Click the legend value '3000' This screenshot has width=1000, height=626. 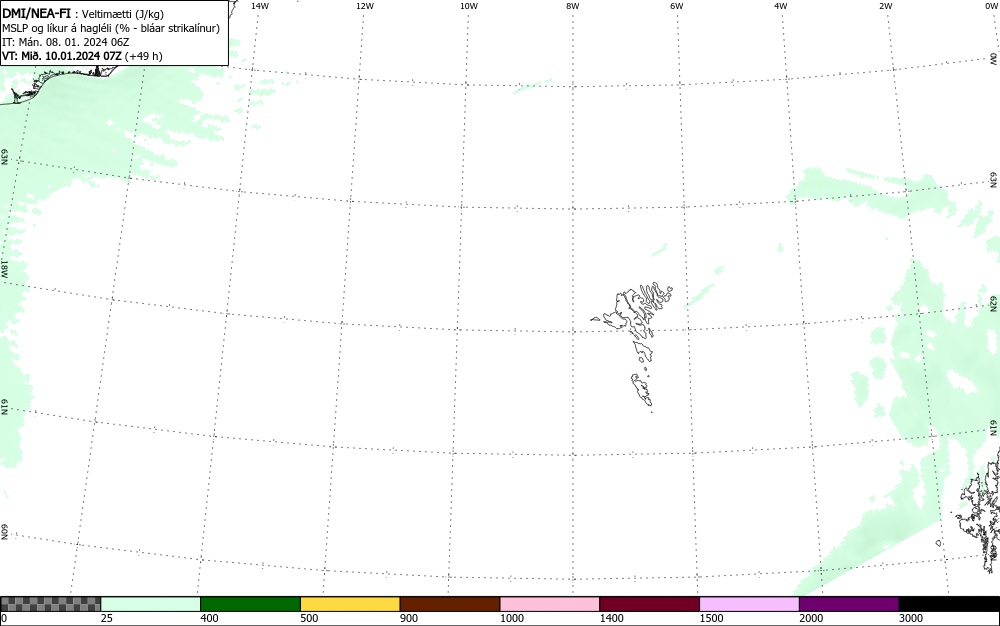pyautogui.click(x=911, y=618)
